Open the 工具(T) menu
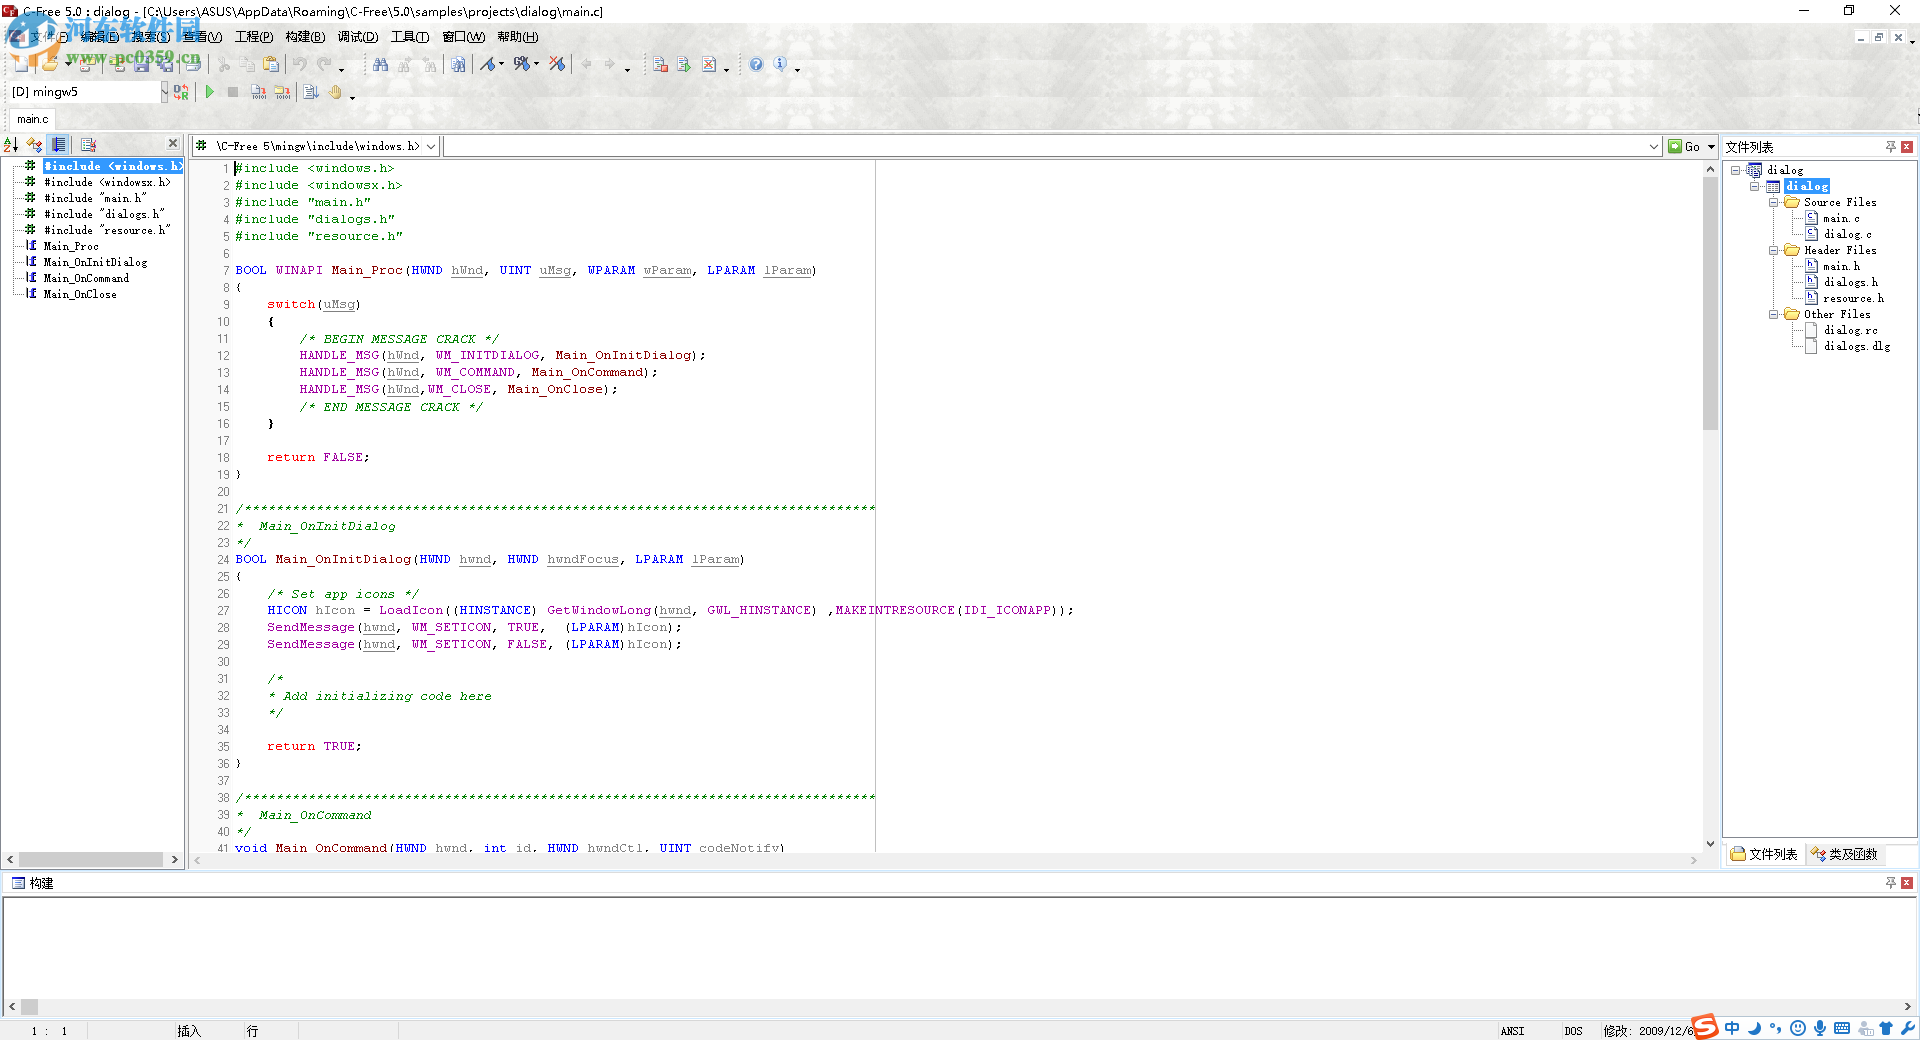 pos(409,37)
